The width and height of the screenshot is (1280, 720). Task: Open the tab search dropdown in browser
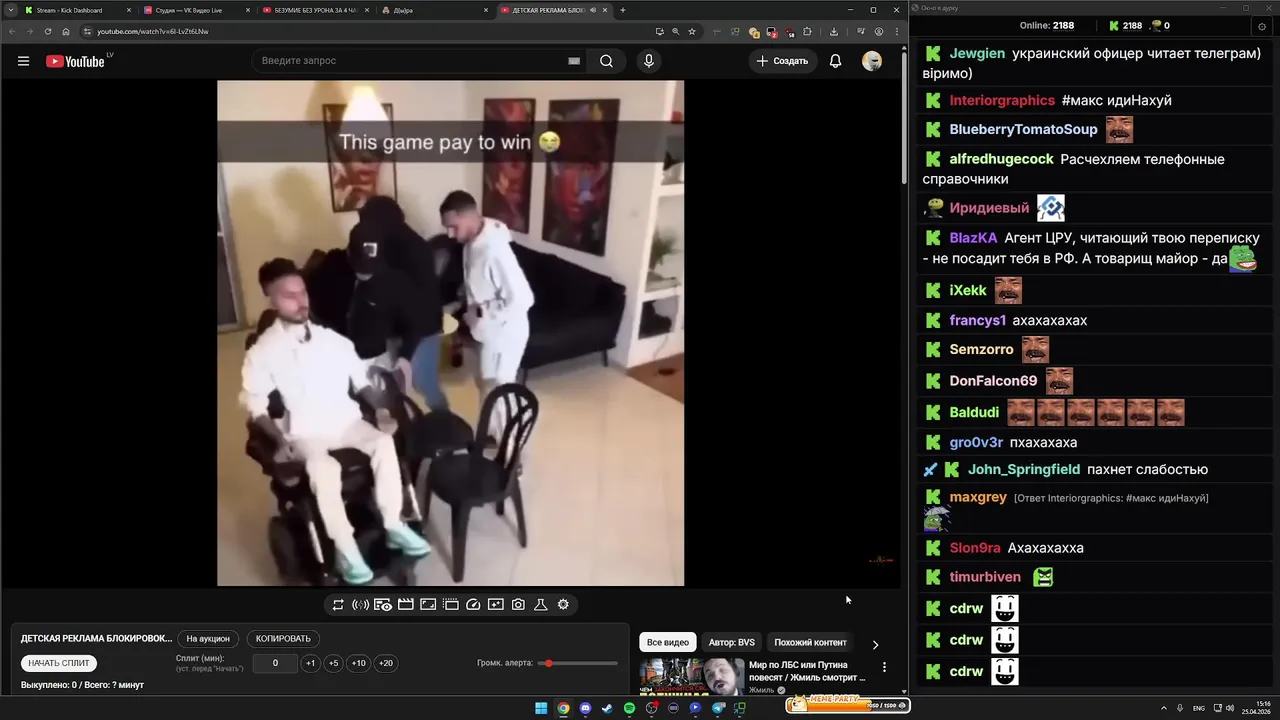point(10,10)
